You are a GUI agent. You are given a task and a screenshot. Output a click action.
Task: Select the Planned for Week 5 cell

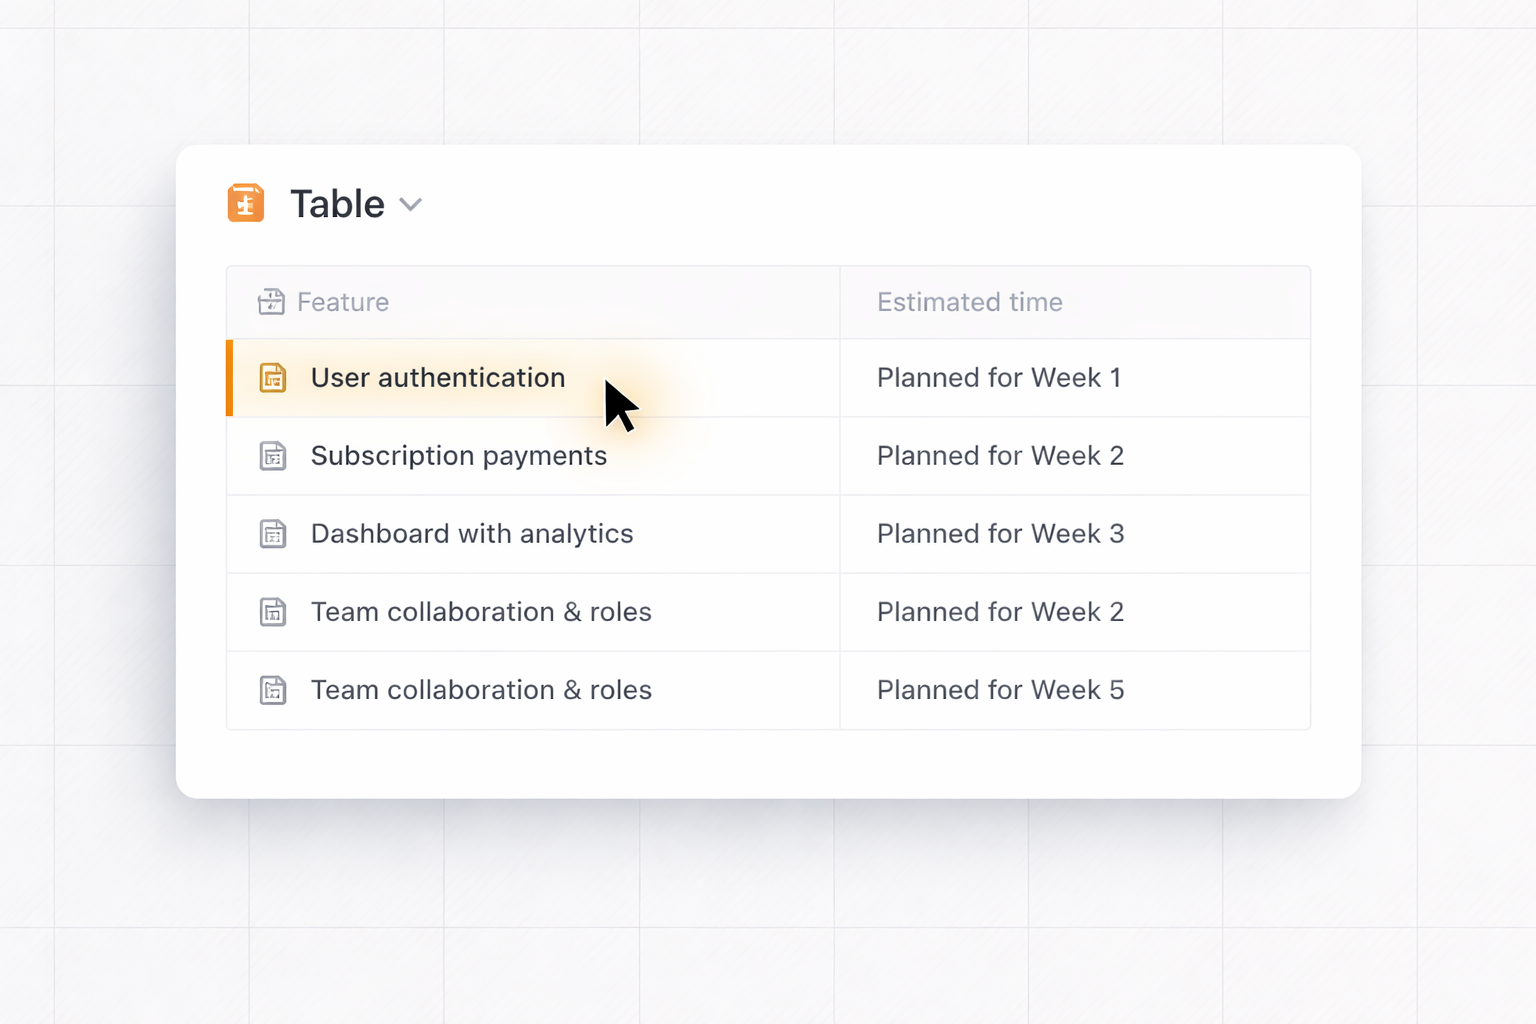1000,690
